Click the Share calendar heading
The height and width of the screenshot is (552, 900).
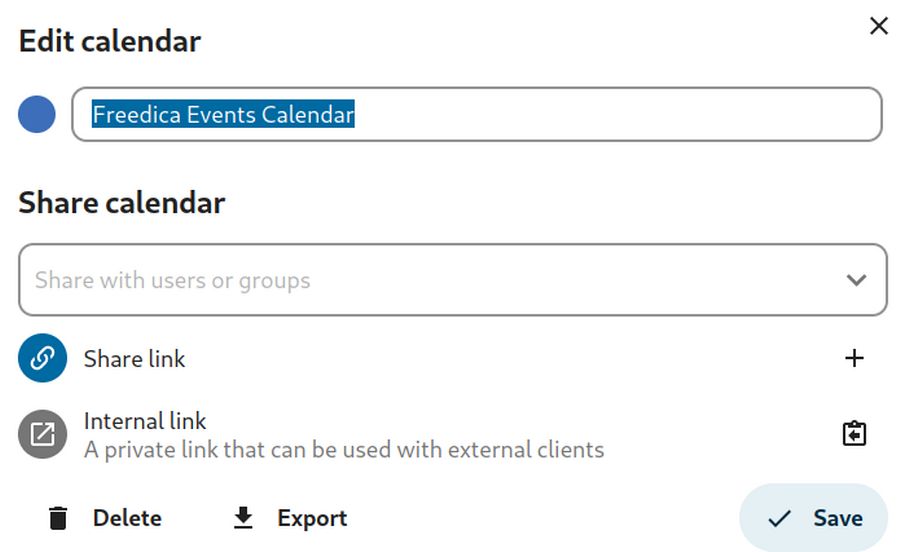(x=122, y=203)
